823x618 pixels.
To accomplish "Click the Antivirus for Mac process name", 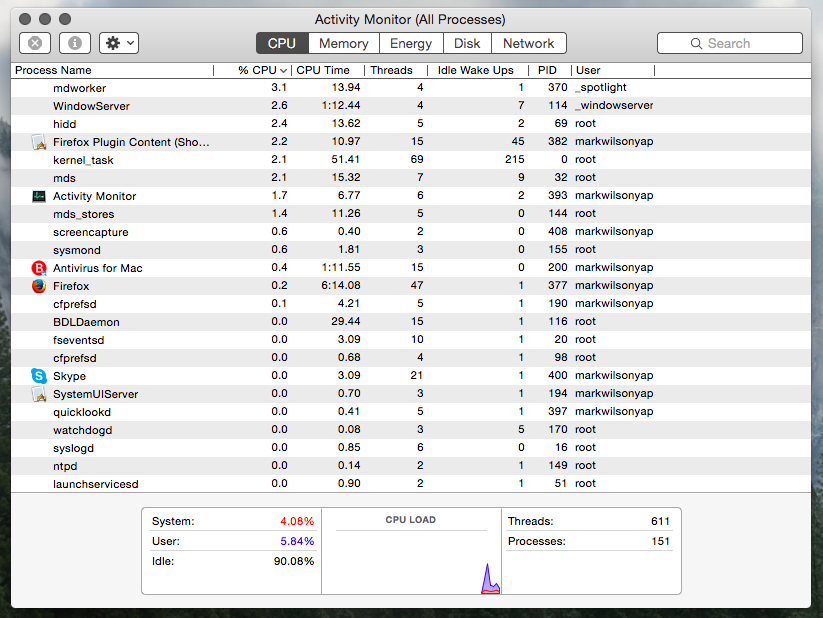I will click(98, 268).
